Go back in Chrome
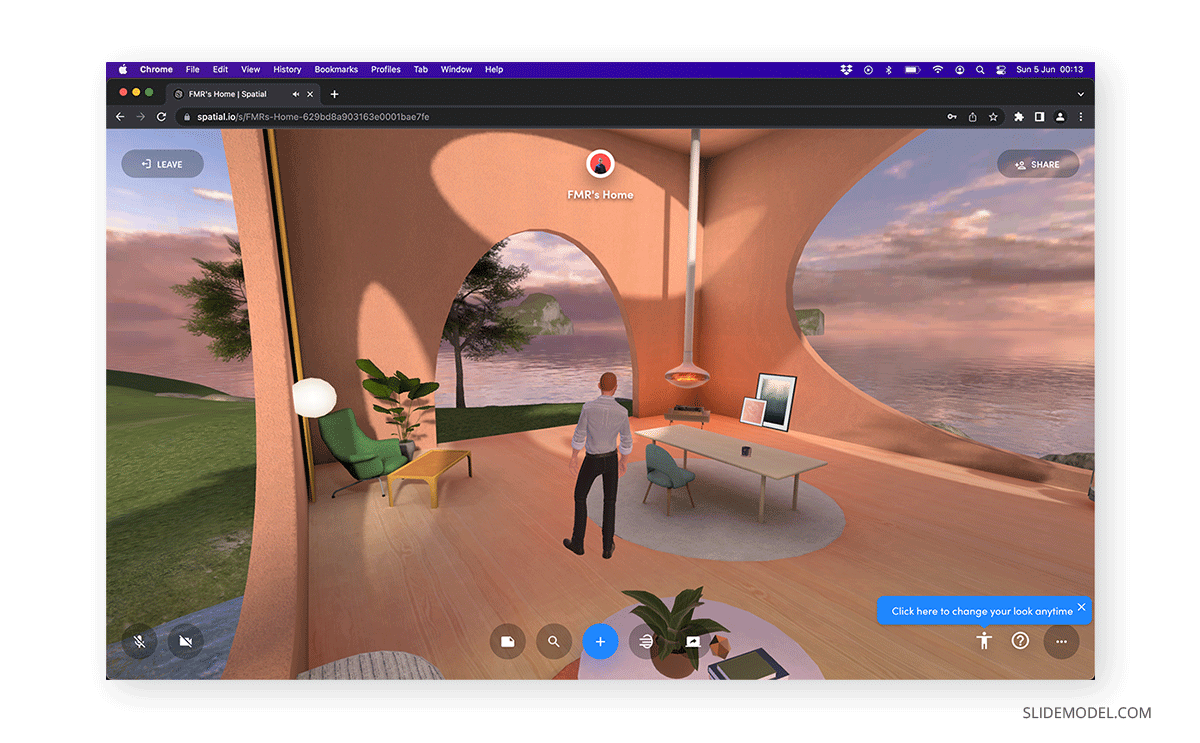Image resolution: width=1200 pixels, height=743 pixels. (x=120, y=117)
